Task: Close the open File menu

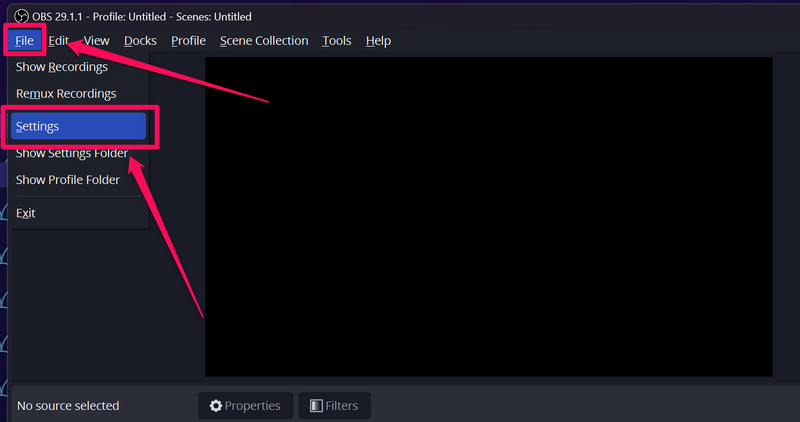Action: point(24,41)
